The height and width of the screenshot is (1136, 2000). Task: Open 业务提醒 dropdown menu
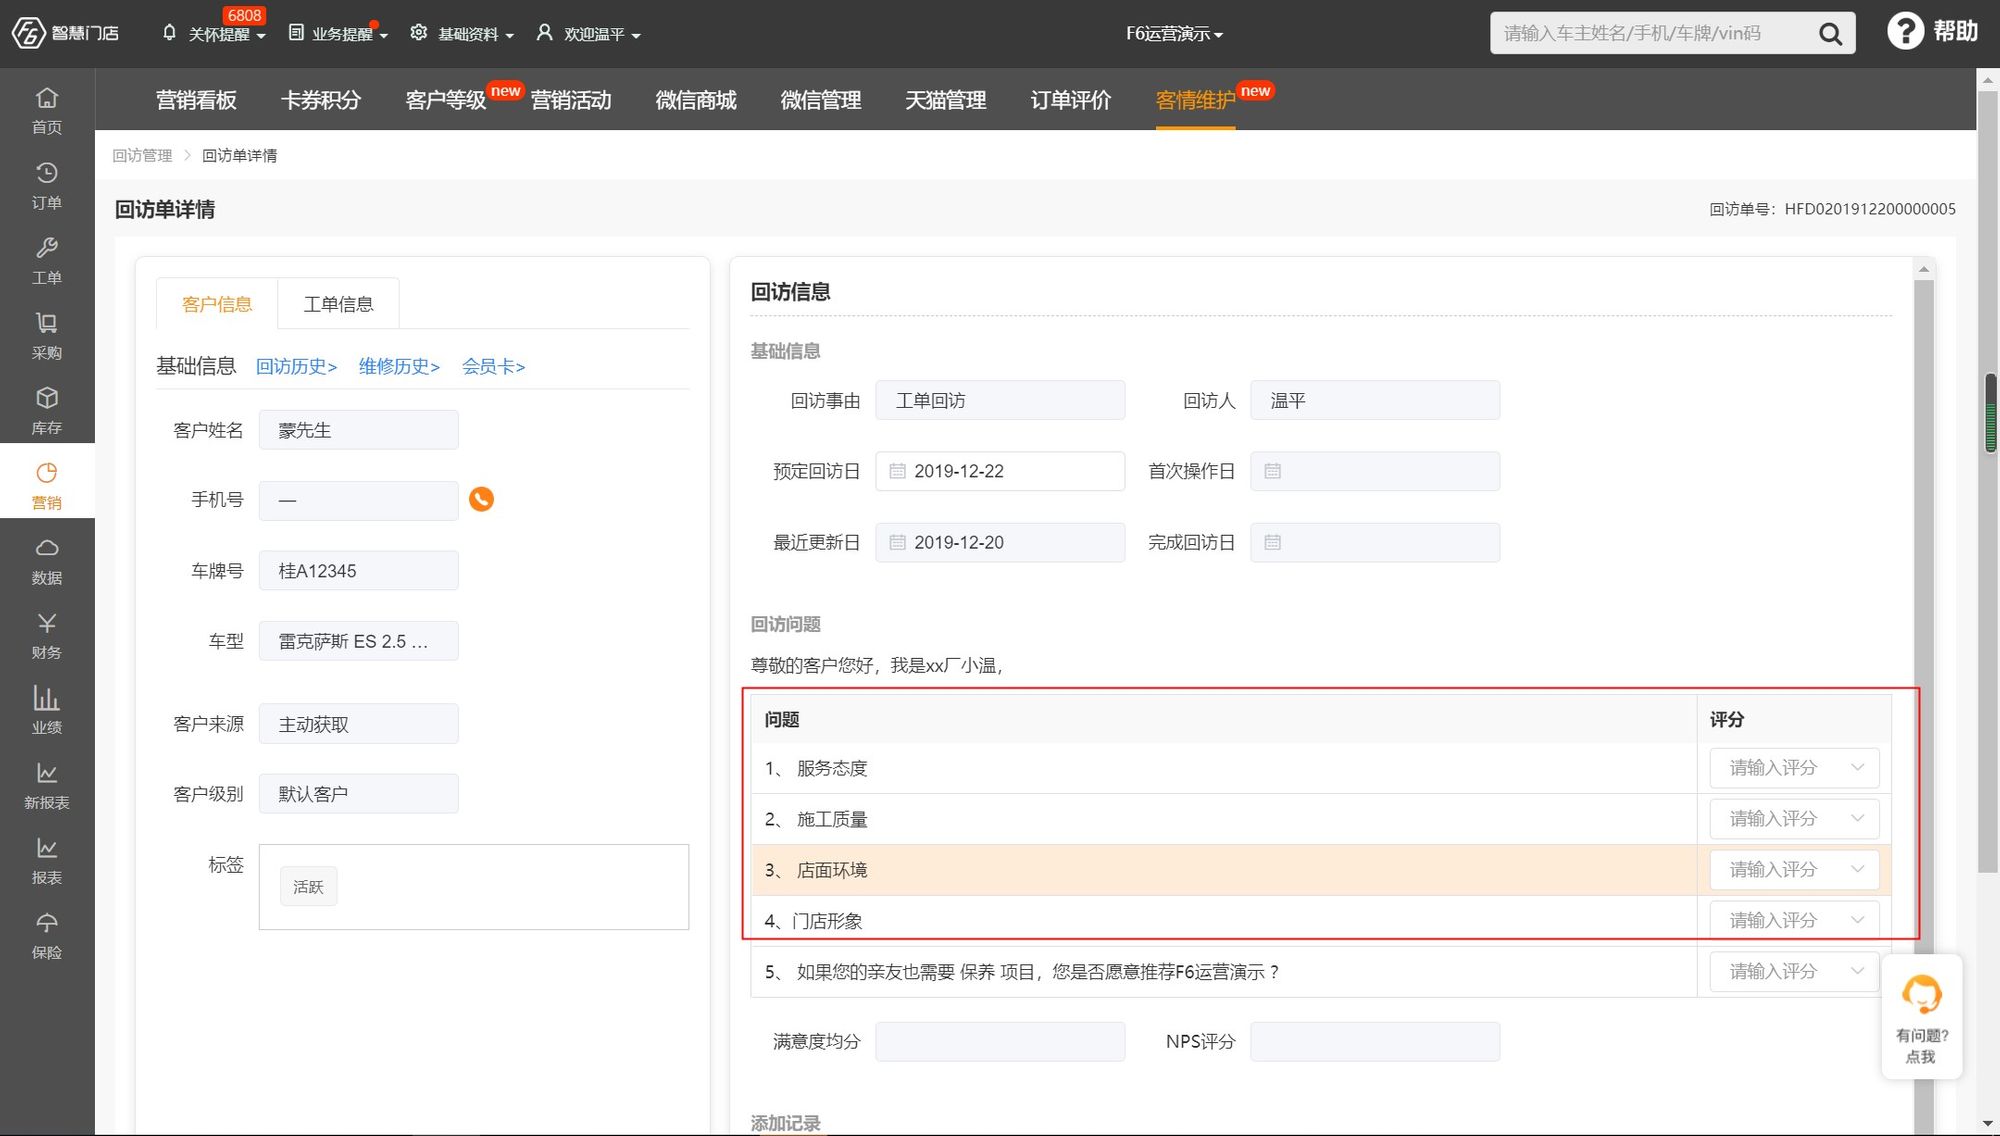coord(338,34)
